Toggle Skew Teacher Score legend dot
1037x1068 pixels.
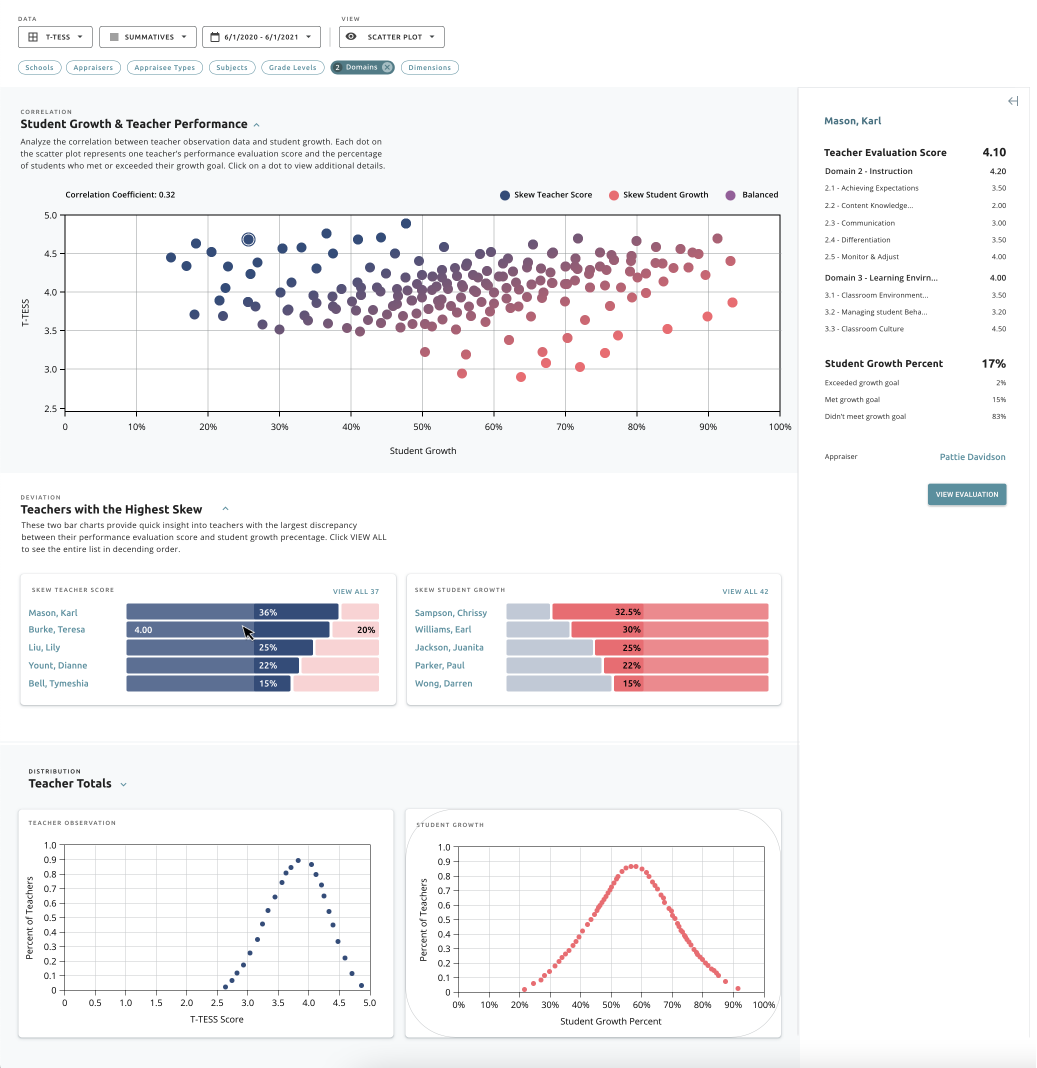(505, 195)
